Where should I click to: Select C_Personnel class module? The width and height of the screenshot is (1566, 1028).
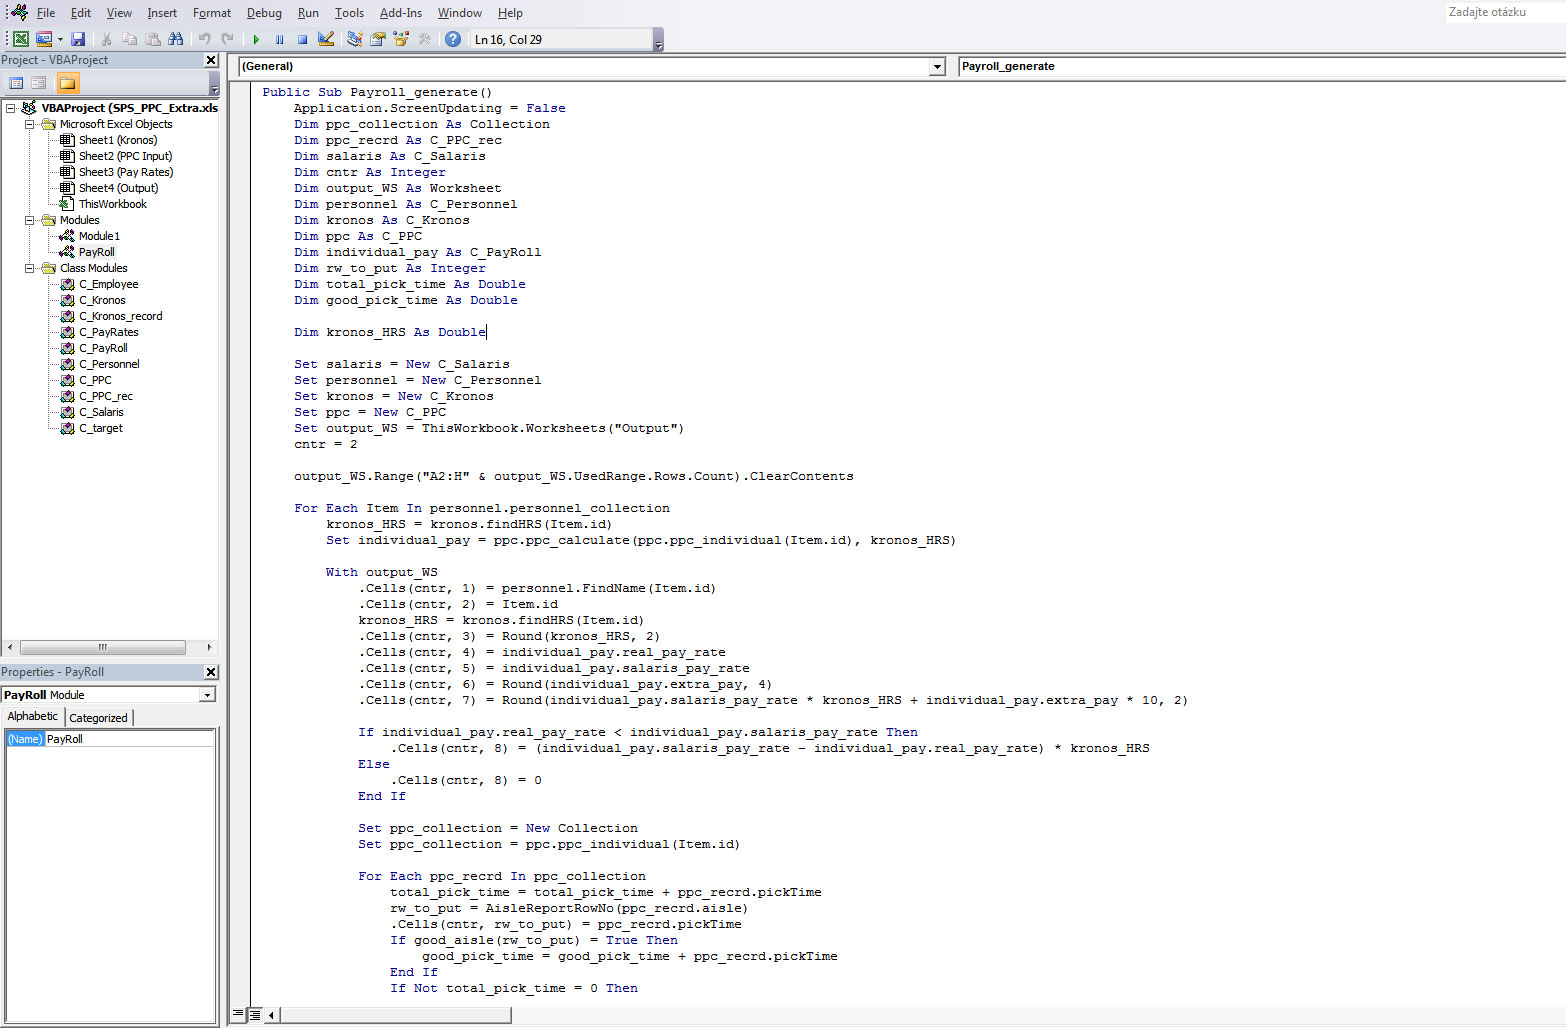tap(109, 364)
